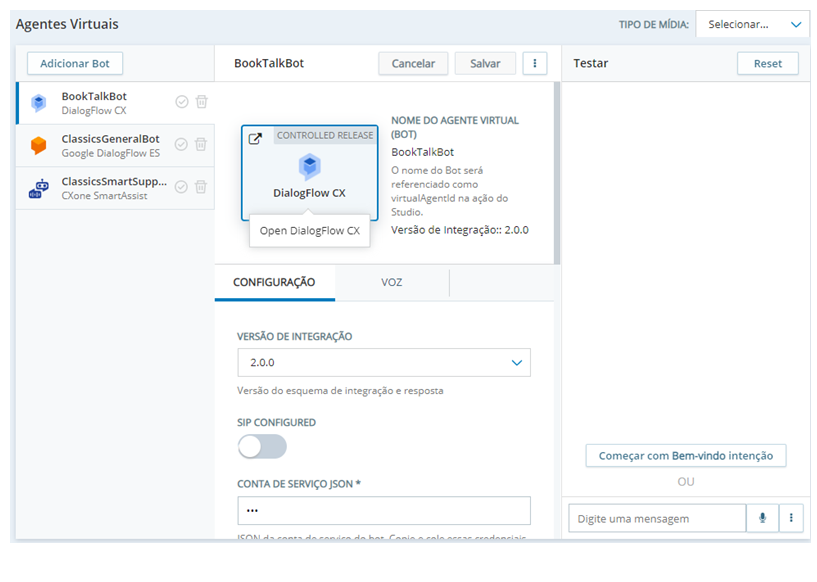This screenshot has width=817, height=582.
Task: Switch to the Voz tab
Action: [x=391, y=282]
